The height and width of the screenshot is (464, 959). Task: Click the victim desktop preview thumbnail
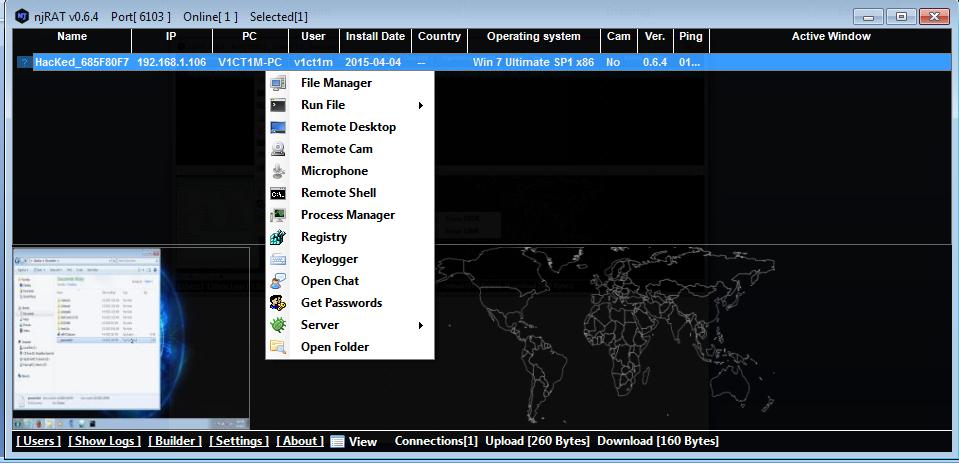(131, 338)
